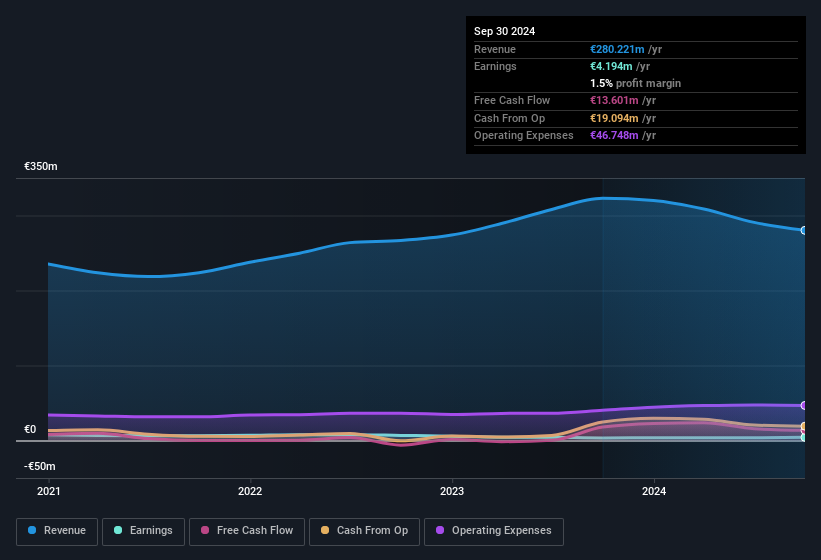821x560 pixels.
Task: Click the €0 y-axis label
Action: pyautogui.click(x=30, y=429)
